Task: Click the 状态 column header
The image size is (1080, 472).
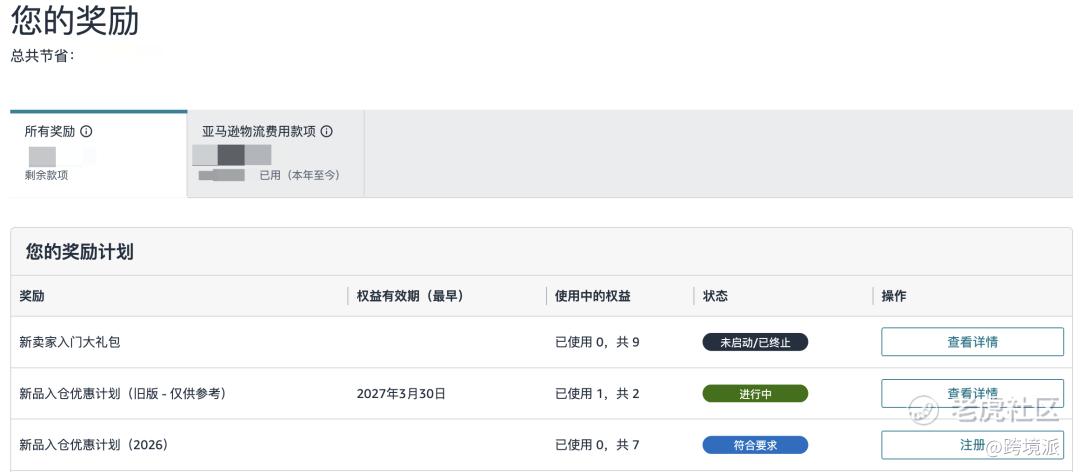Action: (x=715, y=296)
